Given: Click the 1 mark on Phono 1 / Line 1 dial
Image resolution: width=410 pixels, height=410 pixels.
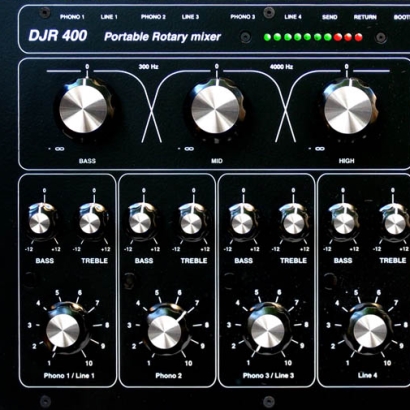Looking at the screenshot, I should [x=49, y=363].
